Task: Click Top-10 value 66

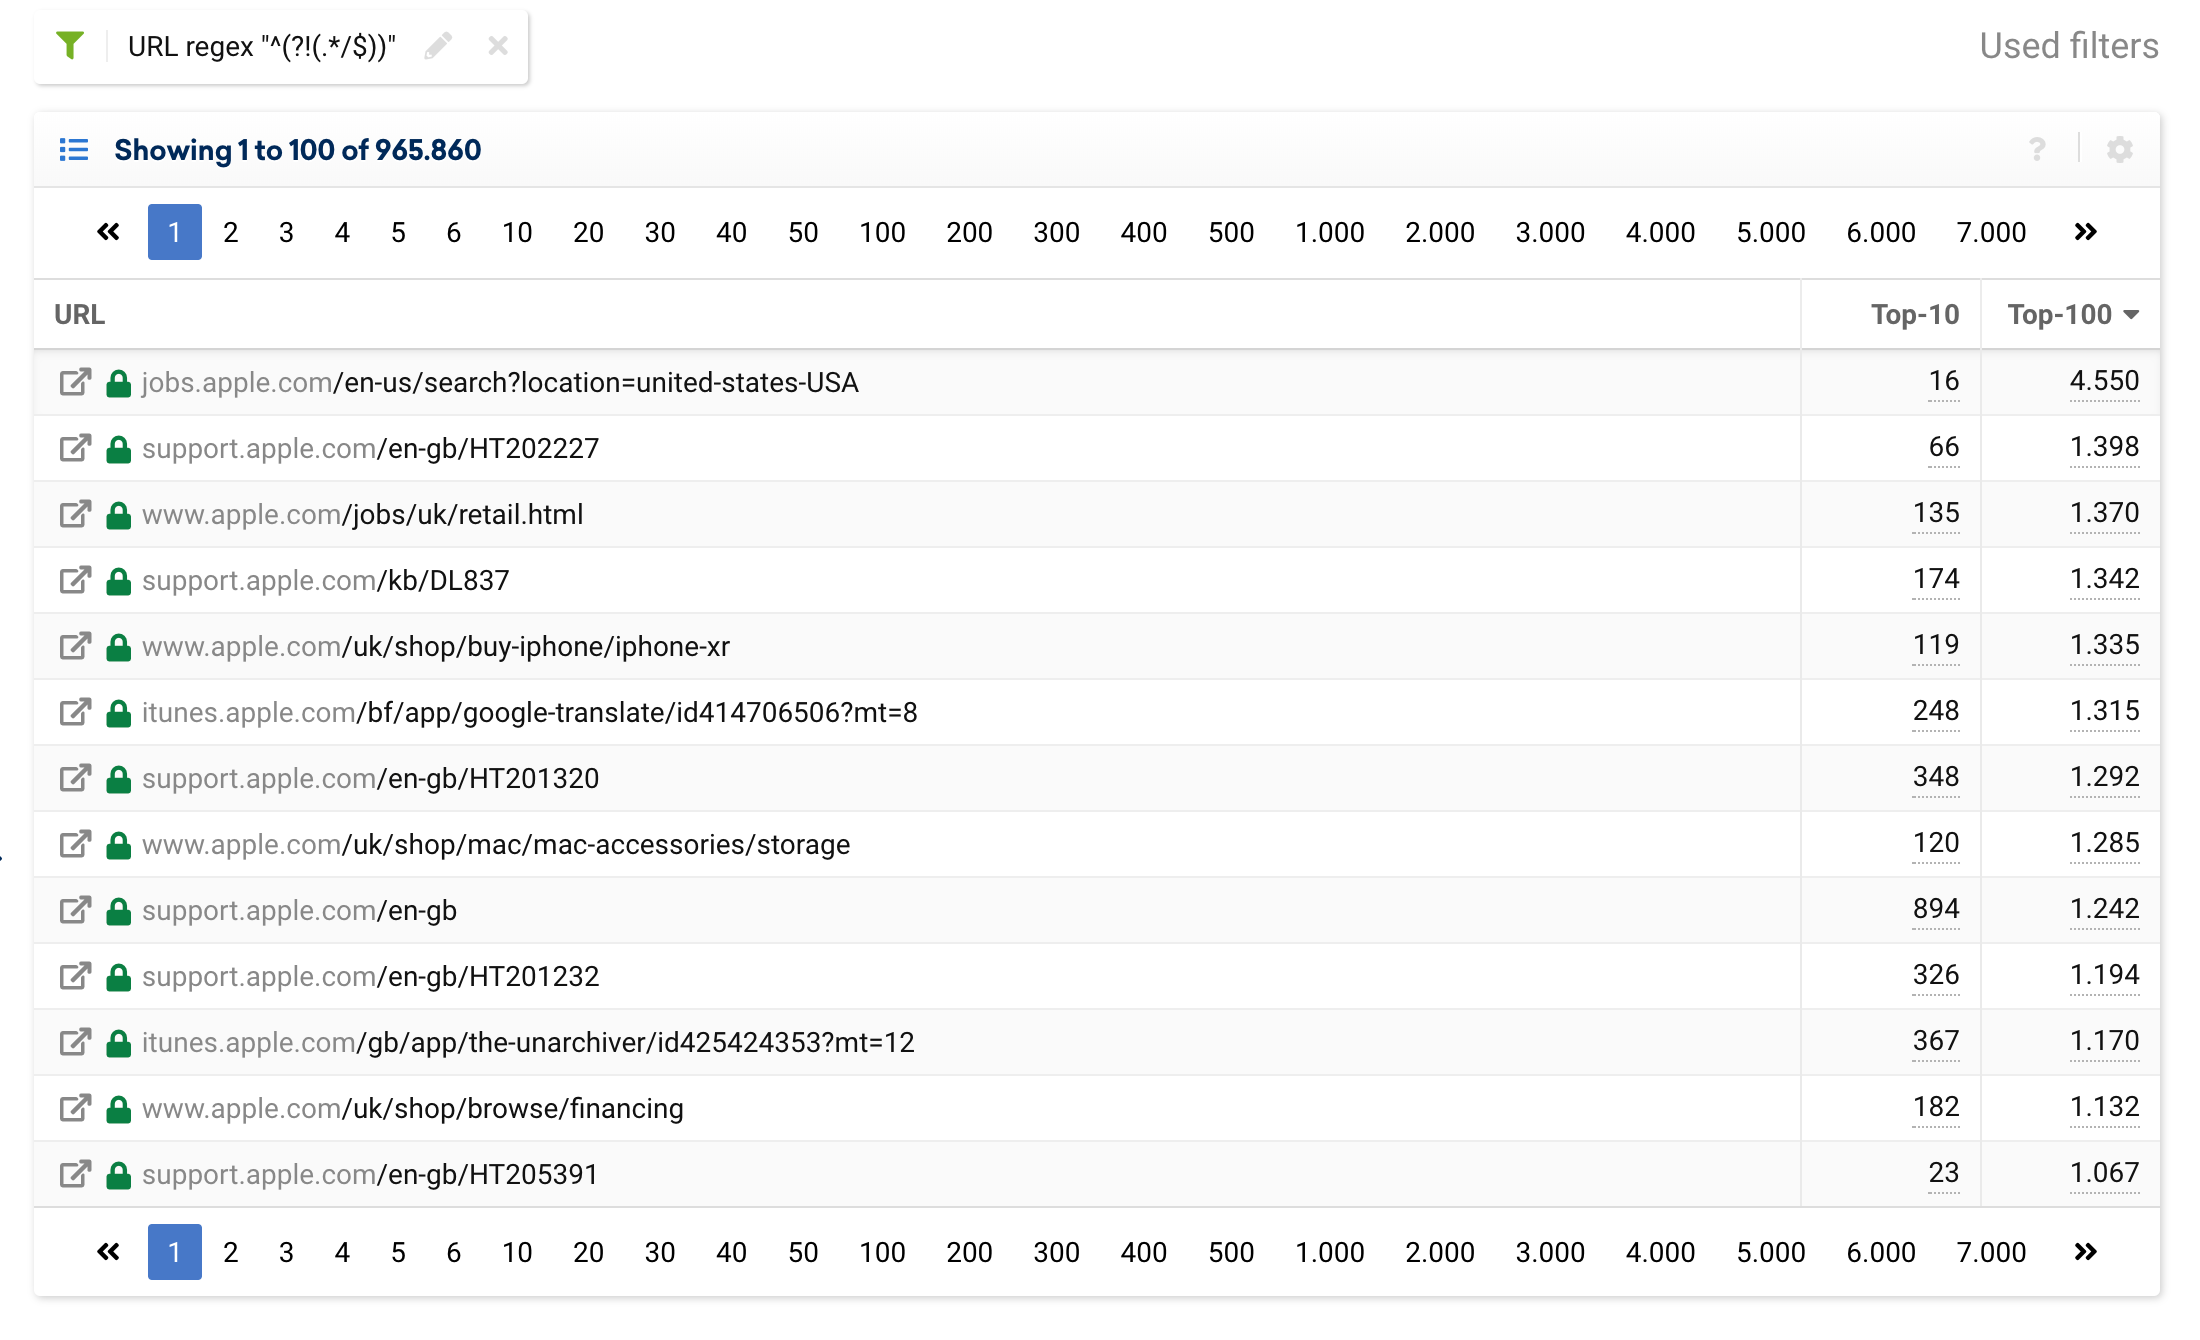Action: point(1944,447)
